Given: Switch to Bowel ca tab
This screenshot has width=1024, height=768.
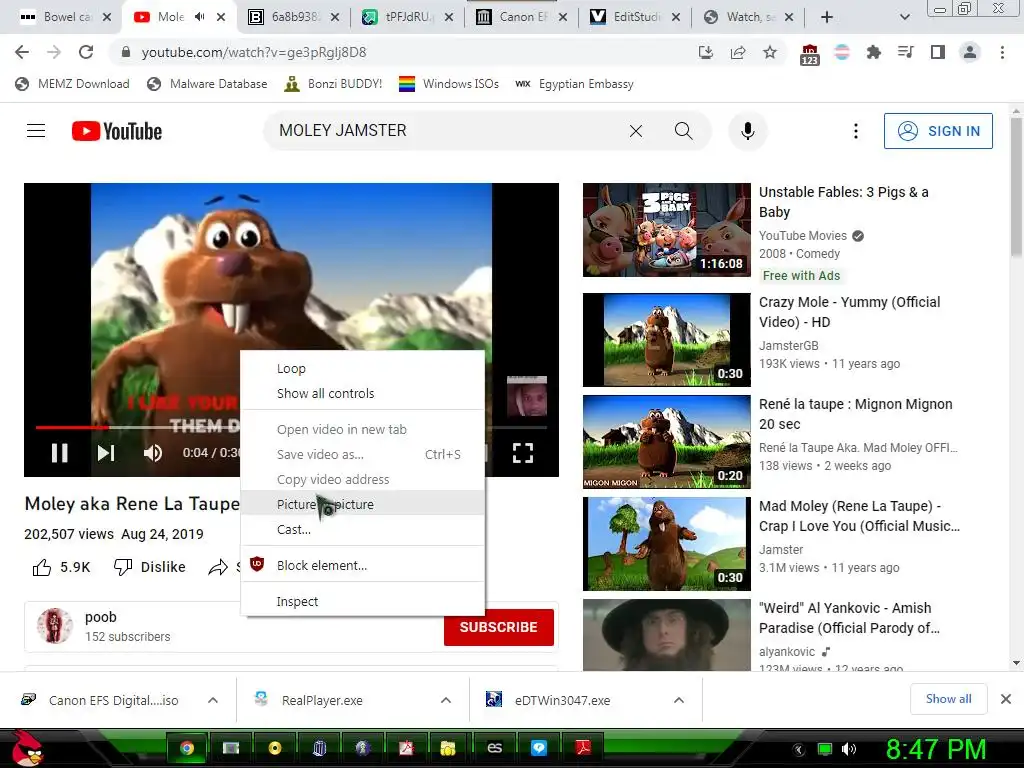Looking at the screenshot, I should point(67,18).
